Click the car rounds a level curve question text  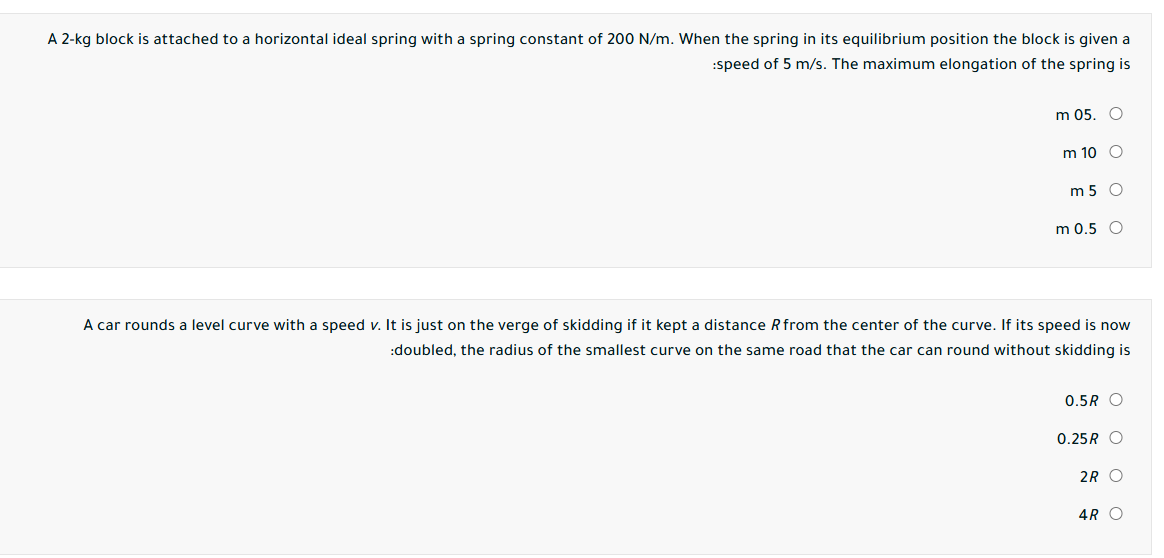606,325
